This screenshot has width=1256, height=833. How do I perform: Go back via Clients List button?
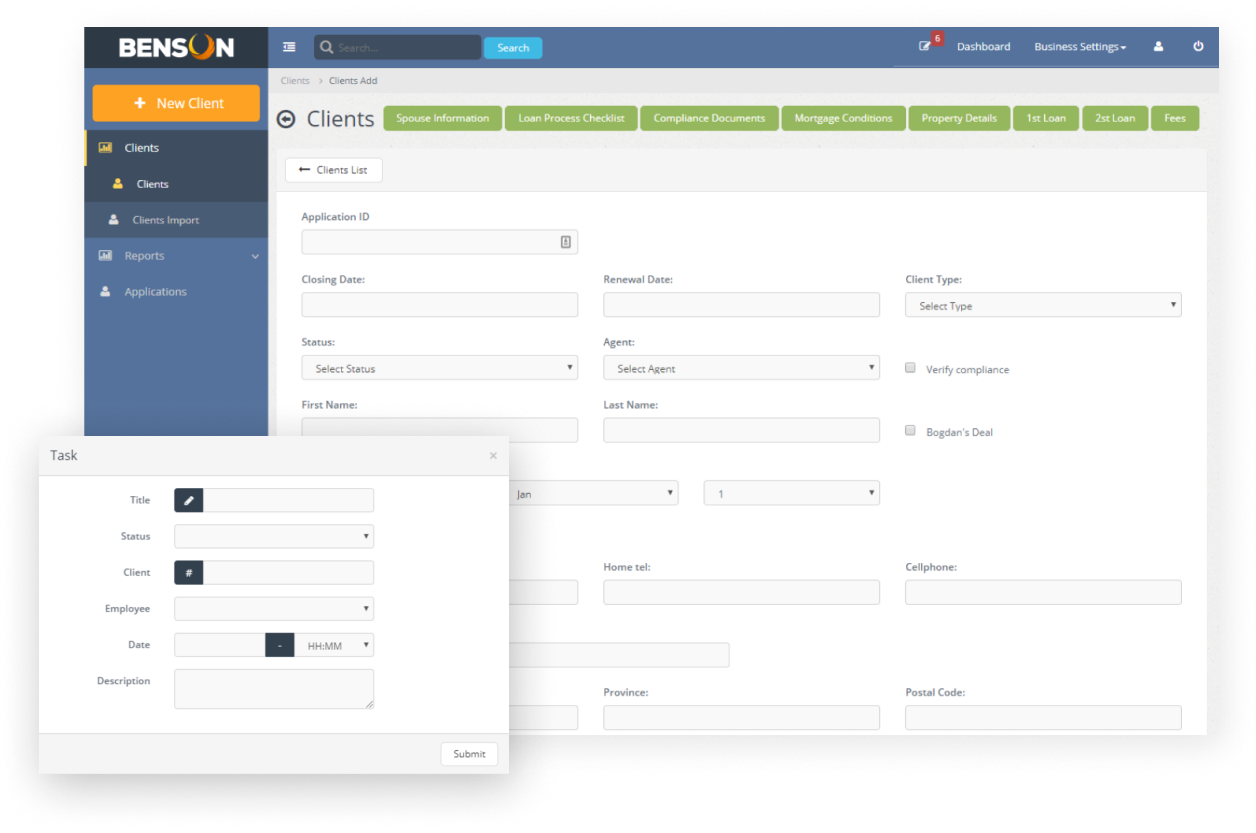(333, 170)
